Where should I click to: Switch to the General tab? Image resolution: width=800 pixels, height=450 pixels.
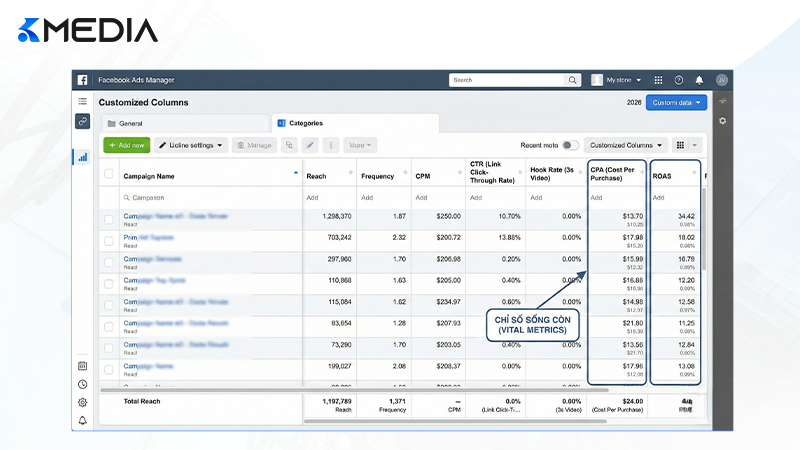[185, 123]
